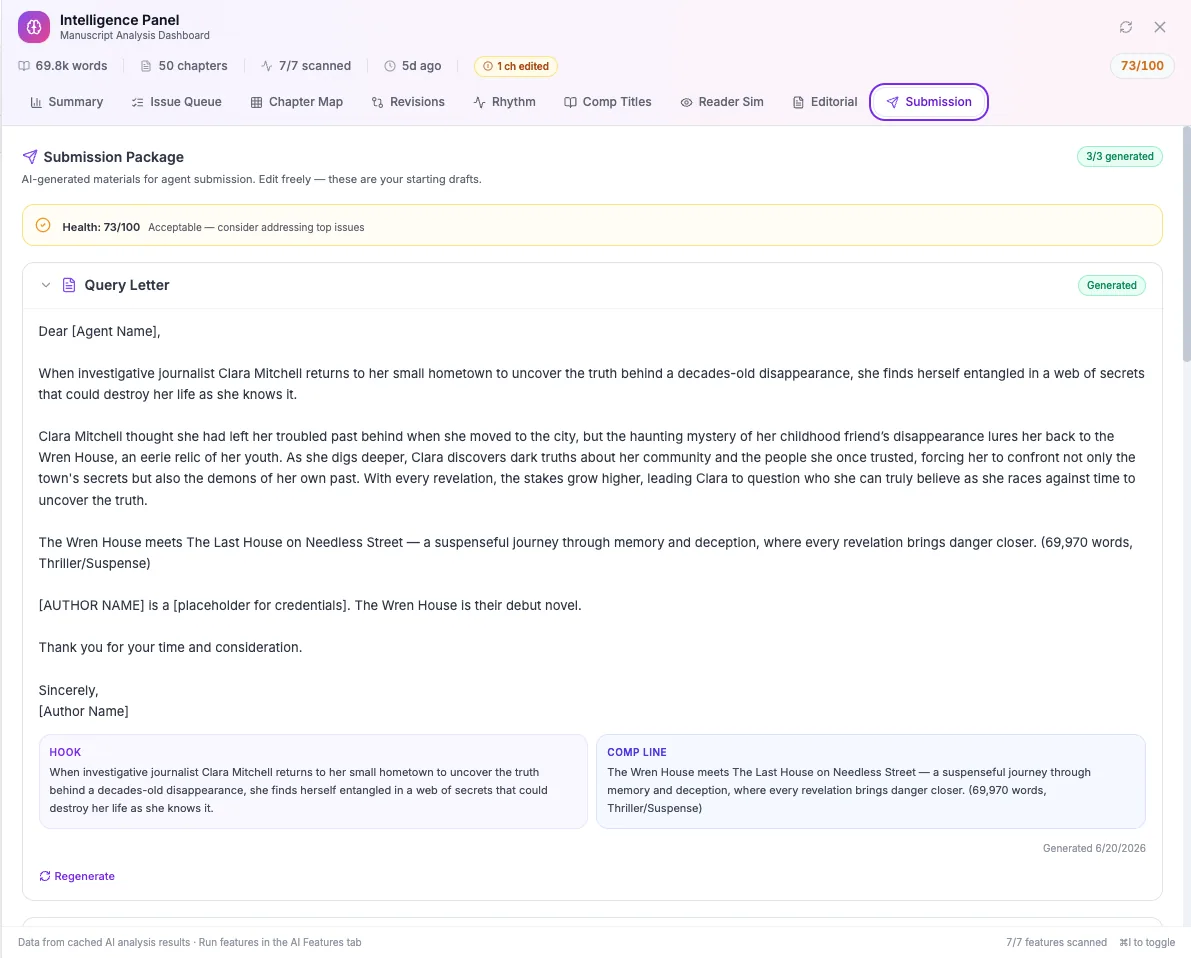Click the document icon beside 50 chapters

(x=146, y=66)
